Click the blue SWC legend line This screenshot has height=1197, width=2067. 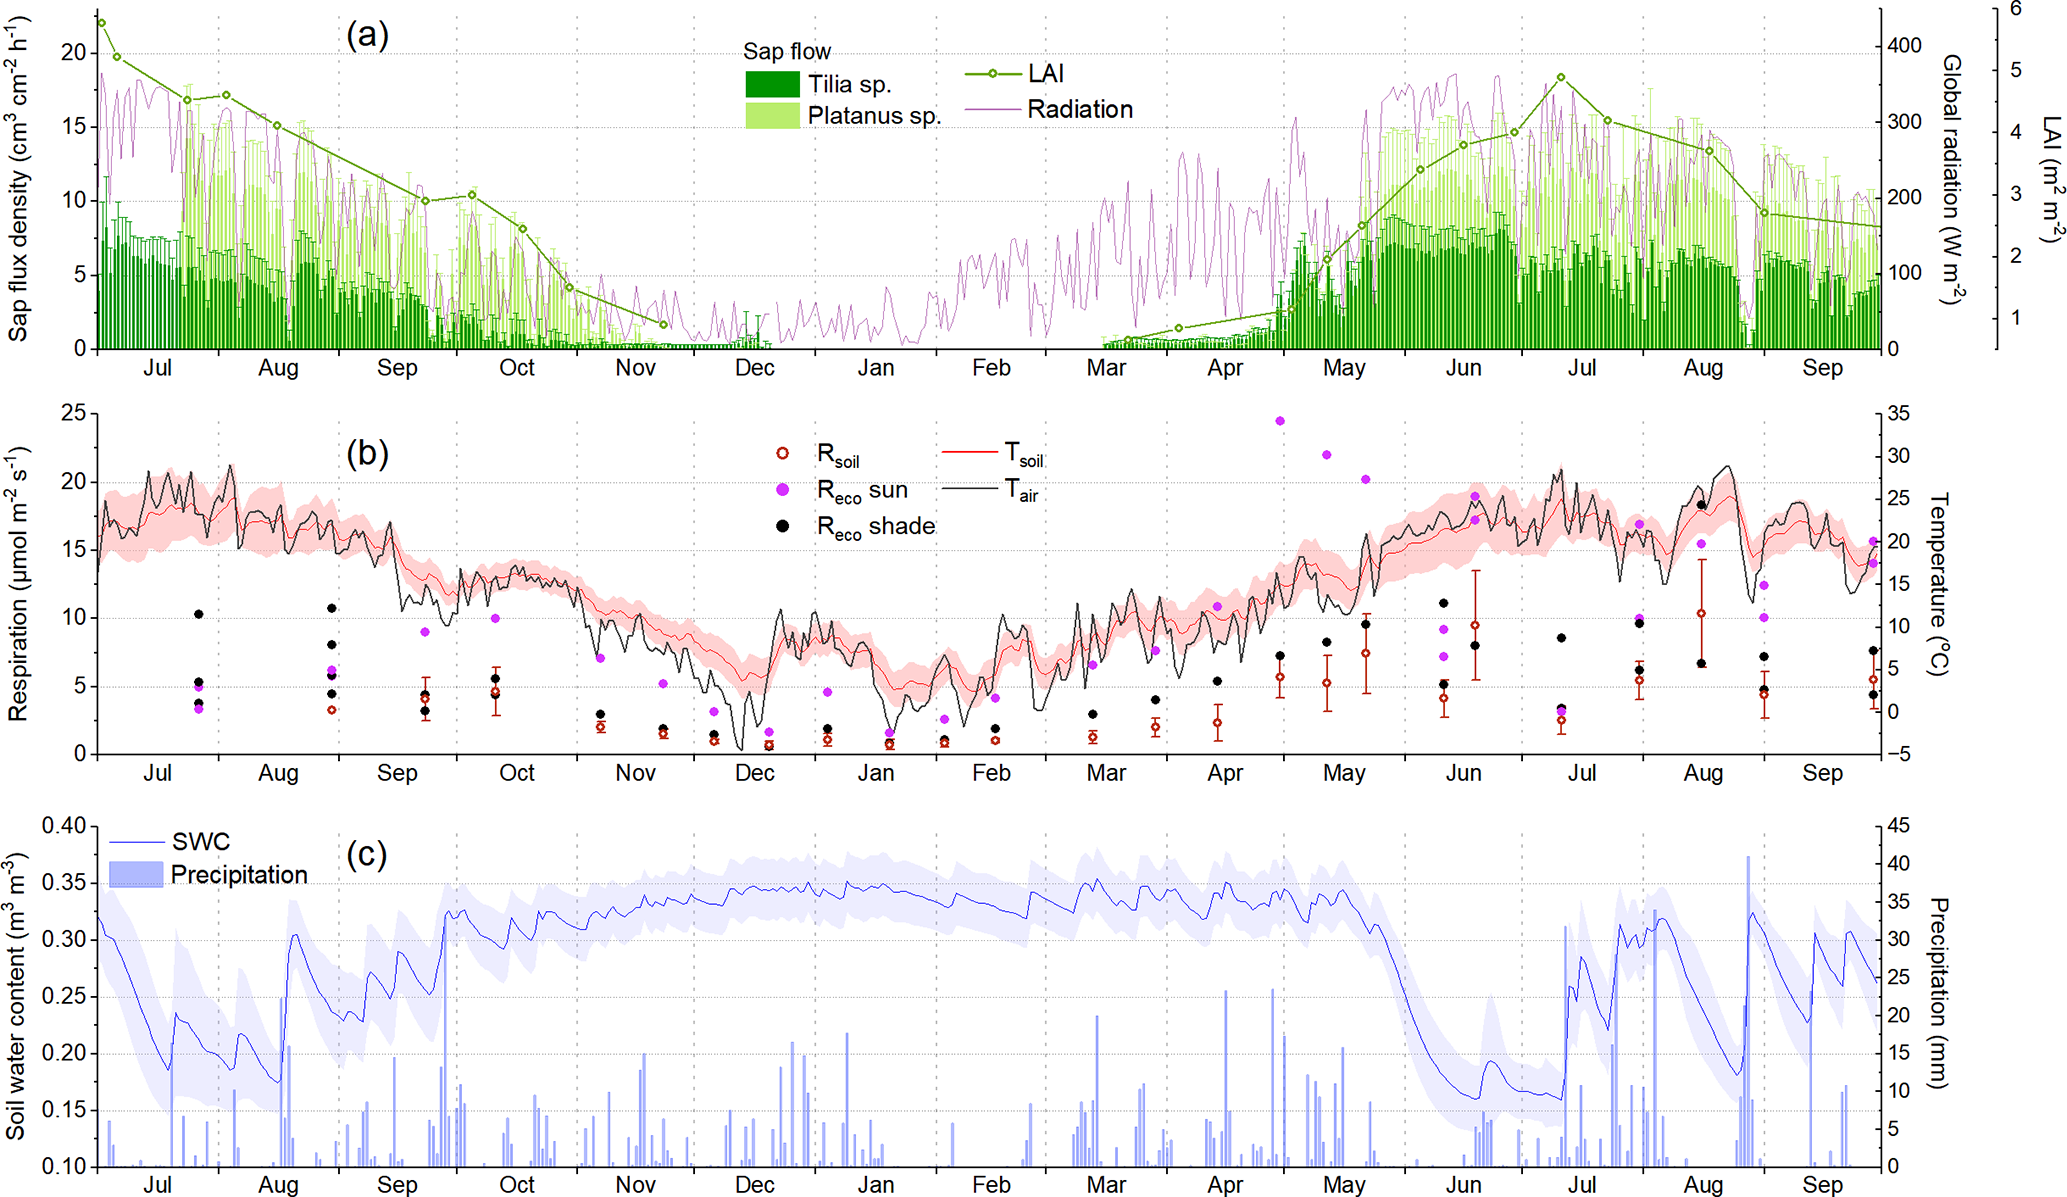[135, 842]
